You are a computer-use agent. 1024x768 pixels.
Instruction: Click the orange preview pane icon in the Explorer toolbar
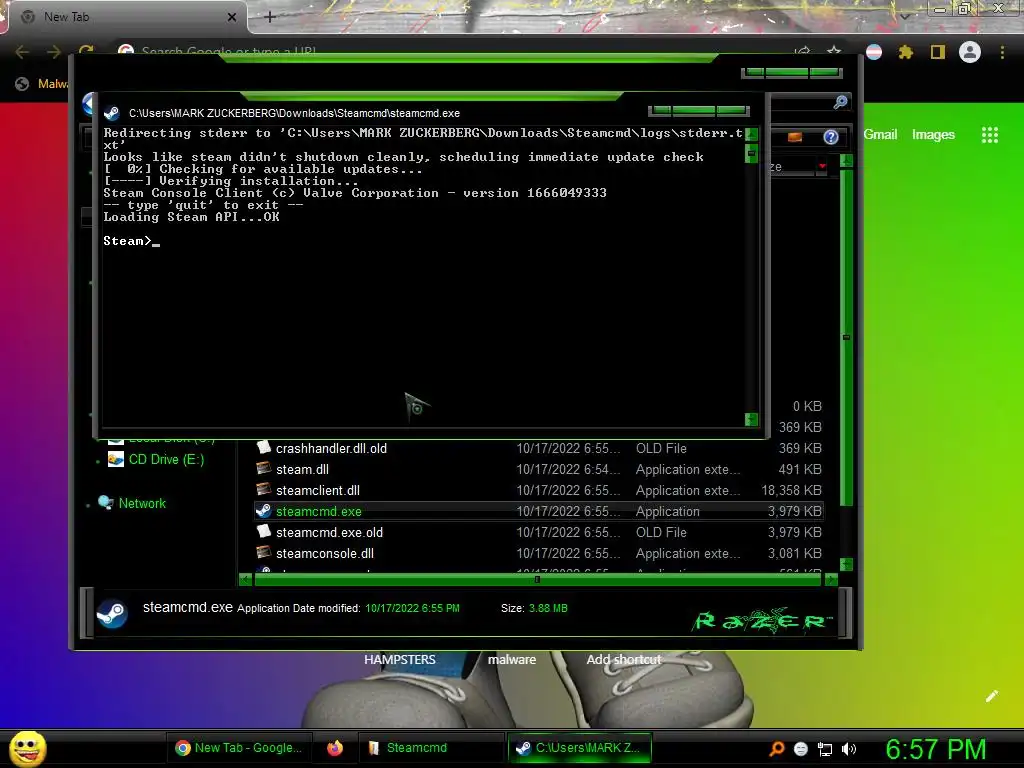795,136
